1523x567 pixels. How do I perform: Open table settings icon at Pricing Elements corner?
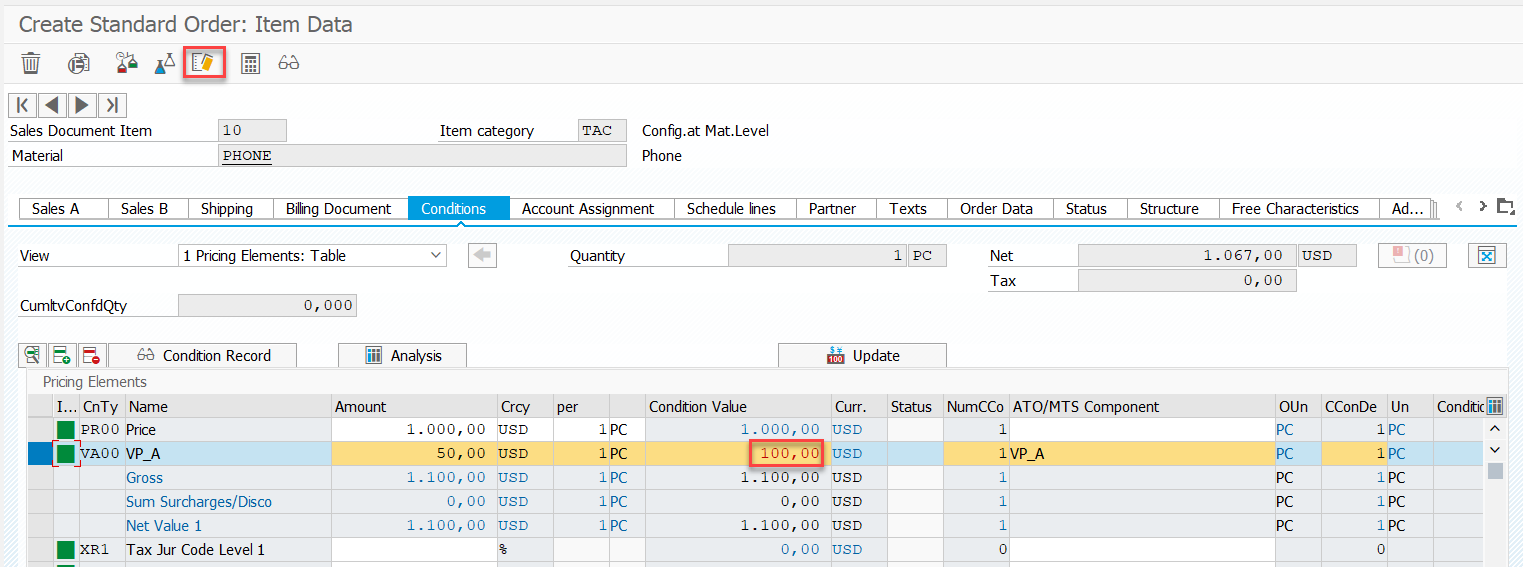(1495, 406)
